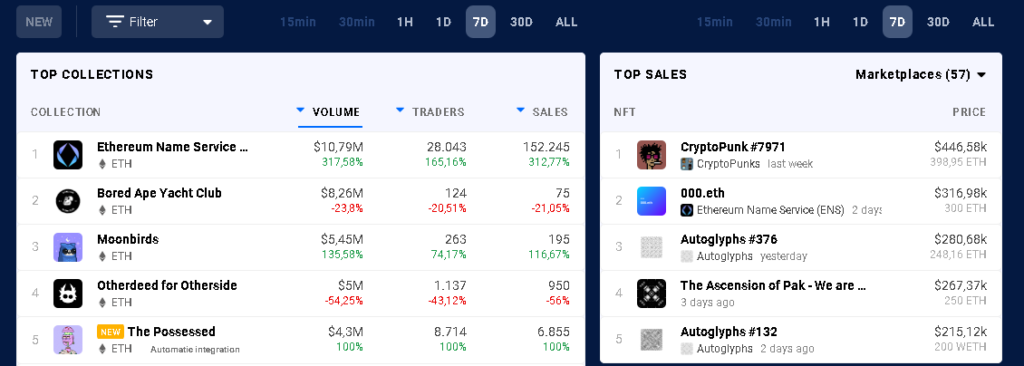Select 15min range for Top Collections
The image size is (1024, 366).
pos(298,22)
